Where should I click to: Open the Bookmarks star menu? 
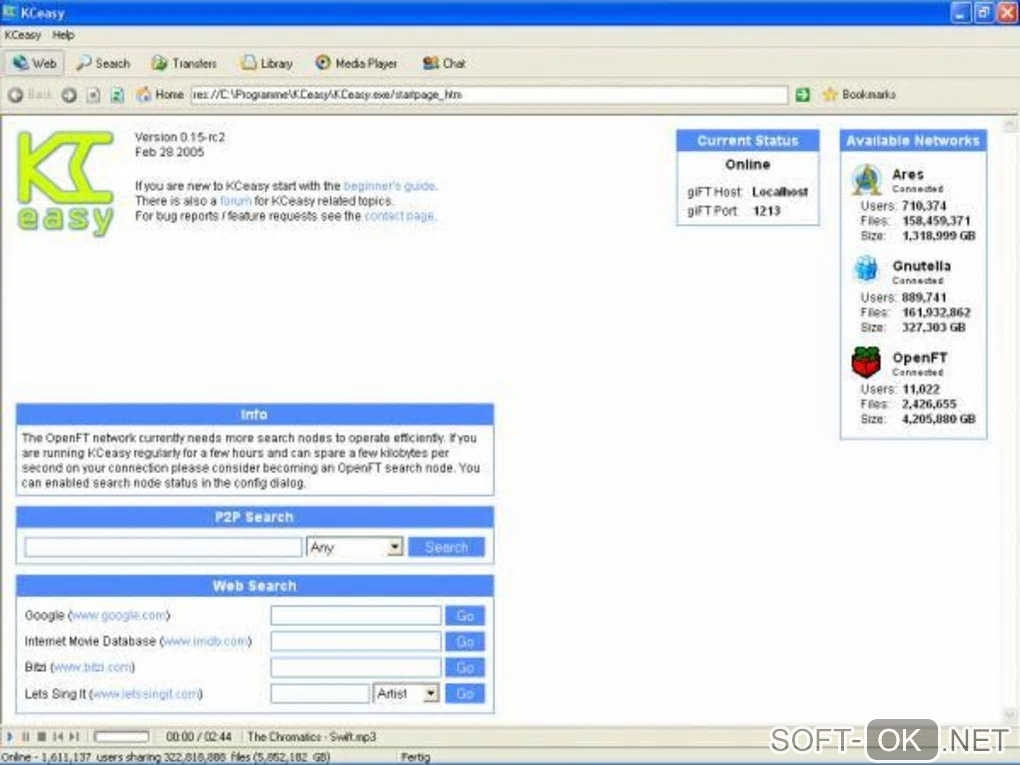(859, 95)
